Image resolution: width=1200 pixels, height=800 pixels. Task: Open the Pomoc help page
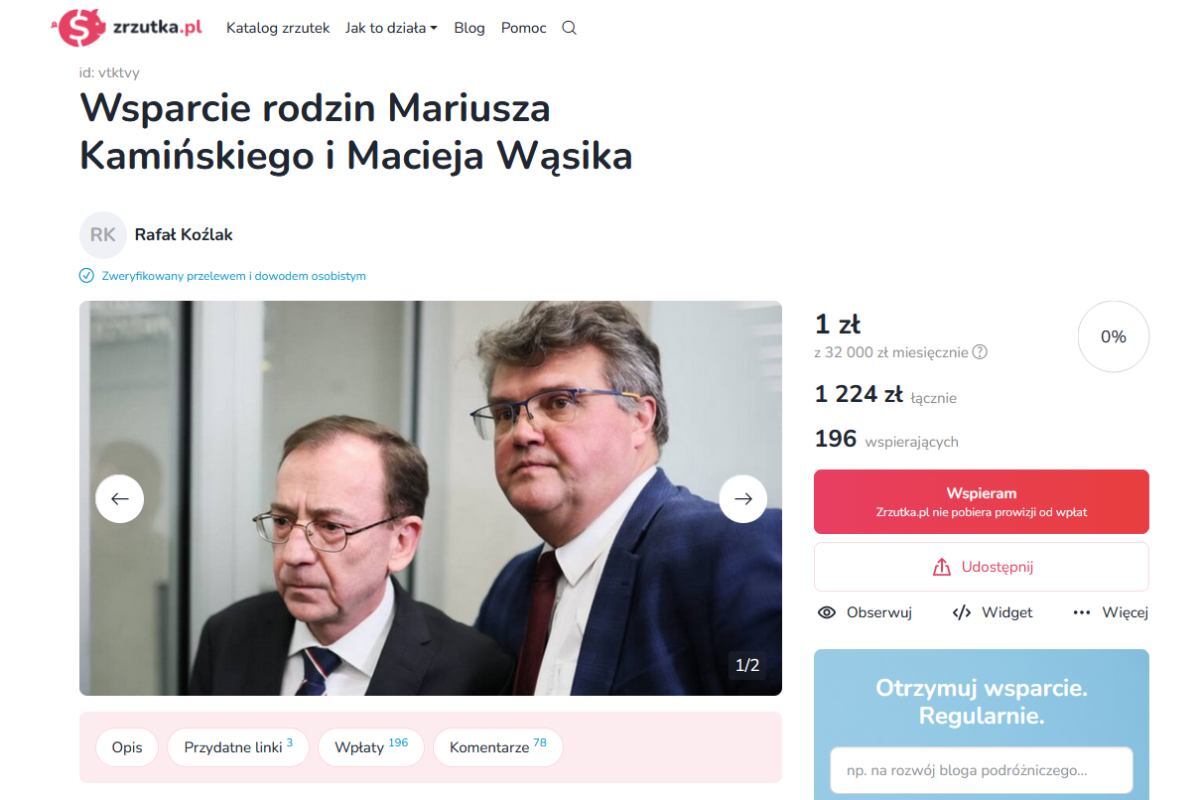click(x=523, y=28)
